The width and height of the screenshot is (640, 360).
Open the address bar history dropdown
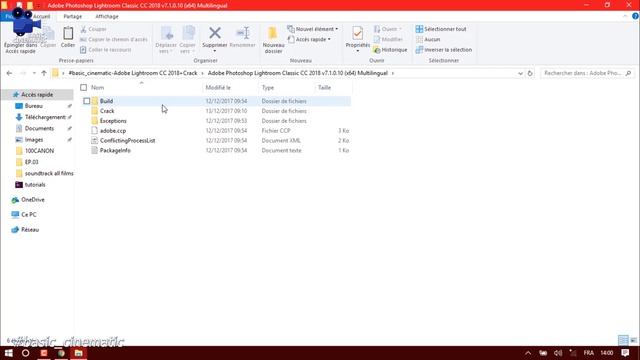click(x=520, y=73)
